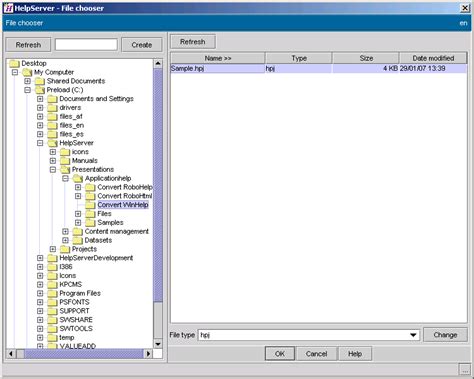Expand the Content management node
This screenshot has height=379, width=474.
pyautogui.click(x=66, y=231)
